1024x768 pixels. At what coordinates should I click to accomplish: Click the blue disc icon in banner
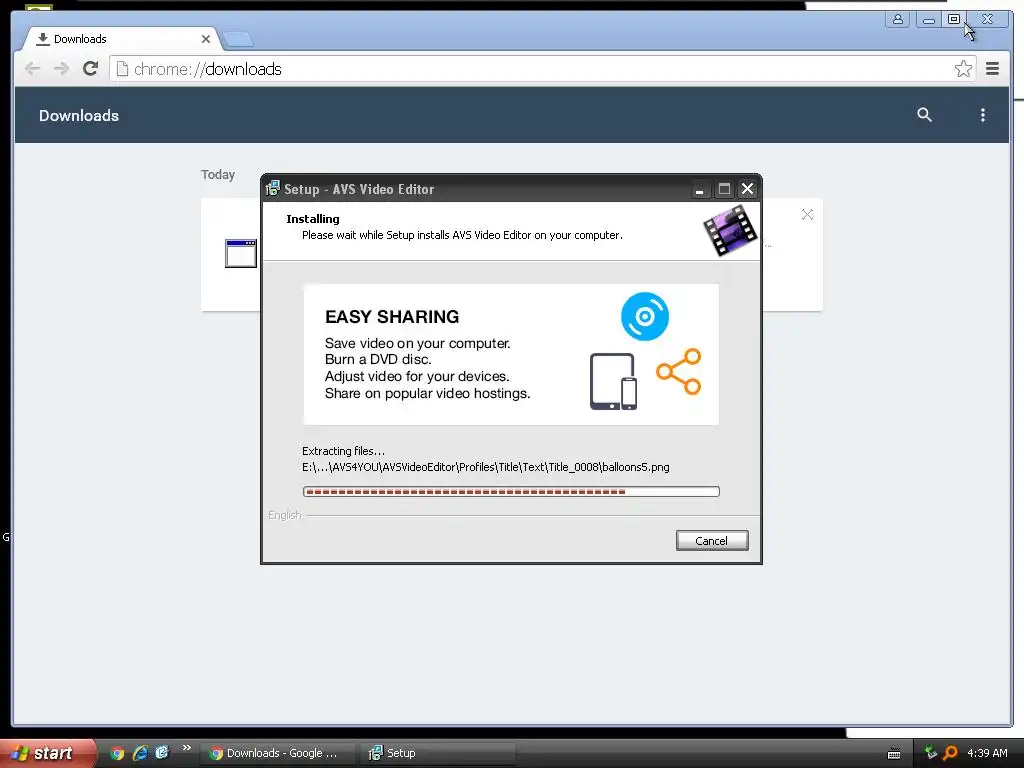[645, 317]
